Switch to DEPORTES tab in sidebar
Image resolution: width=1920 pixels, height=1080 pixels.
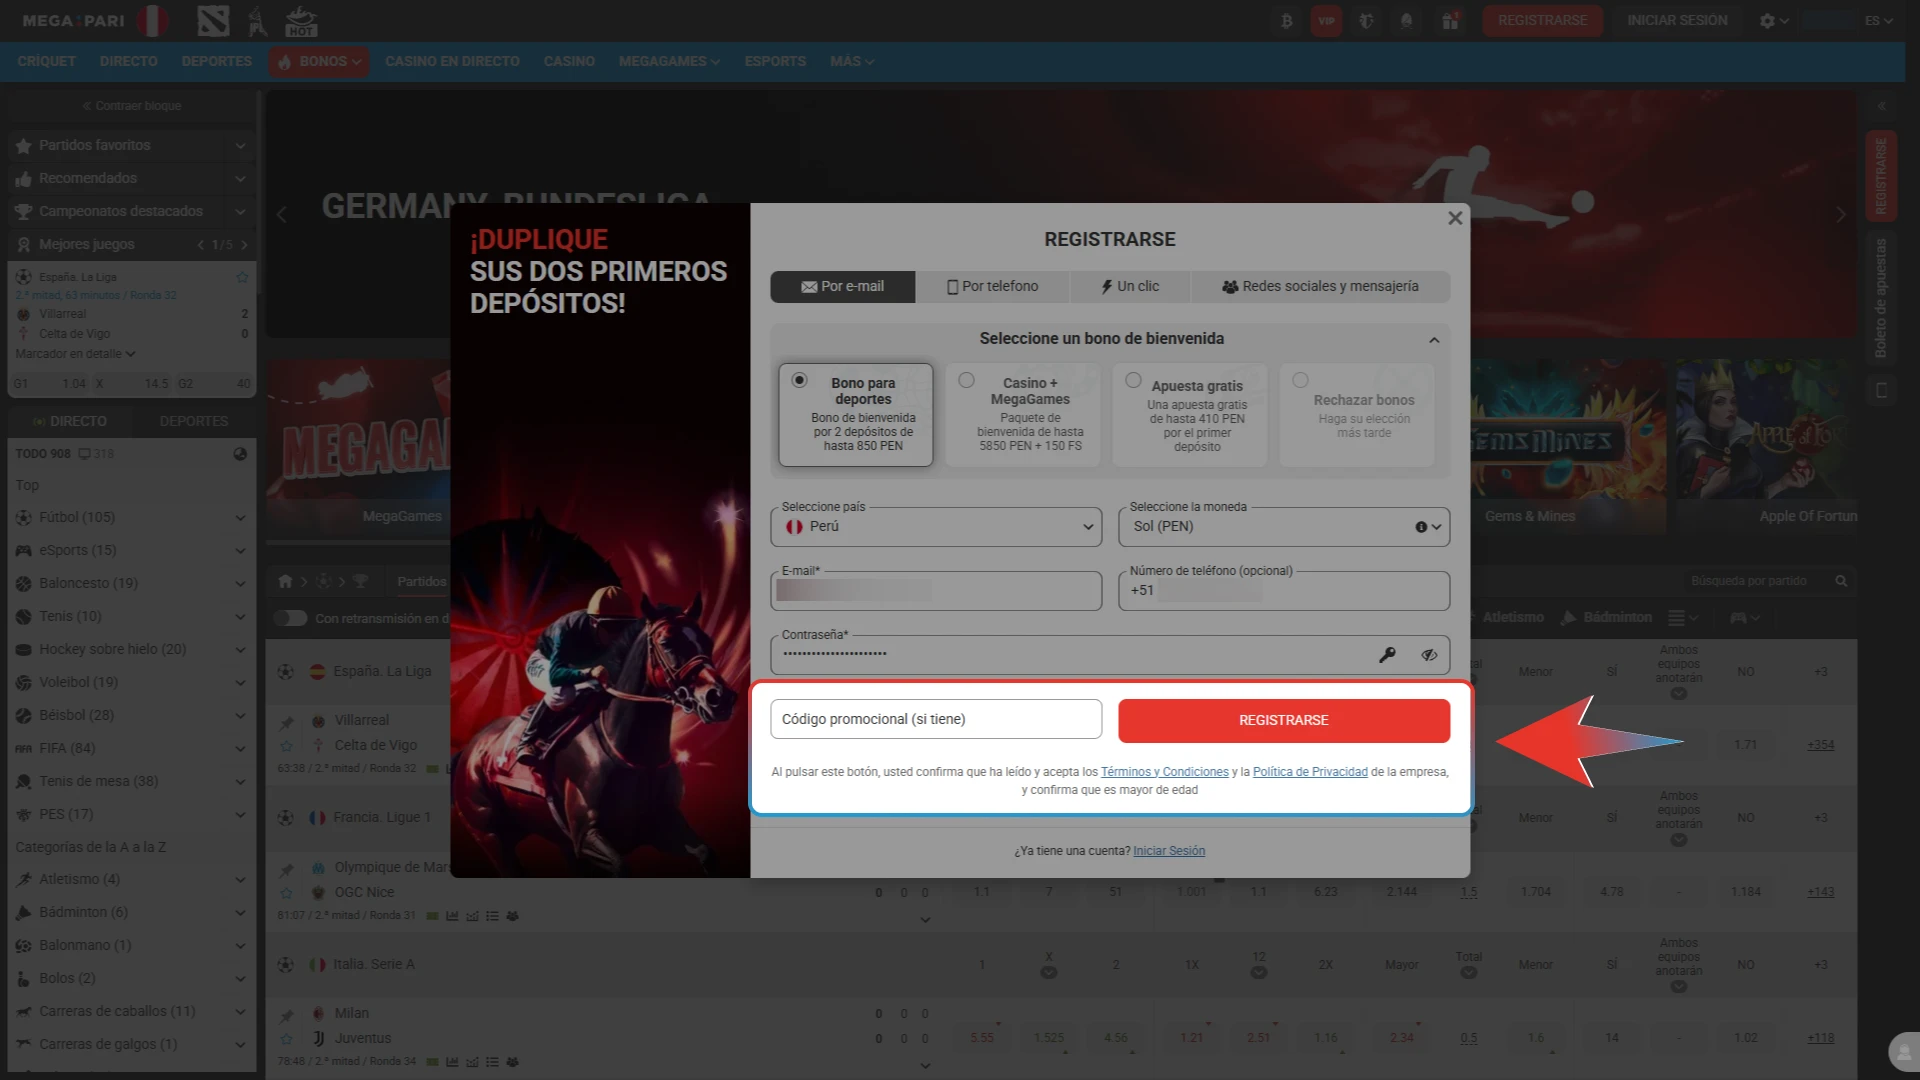point(194,422)
